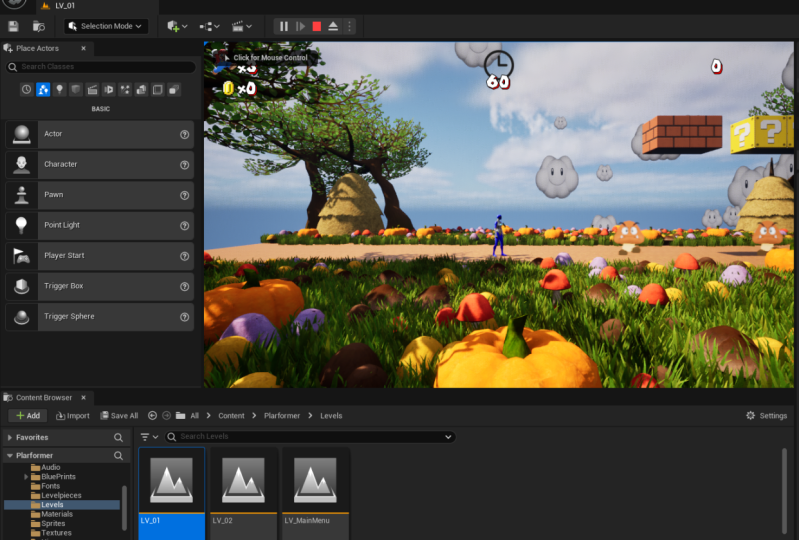Go forward in Content Browser history
This screenshot has width=799, height=540.
click(x=166, y=416)
